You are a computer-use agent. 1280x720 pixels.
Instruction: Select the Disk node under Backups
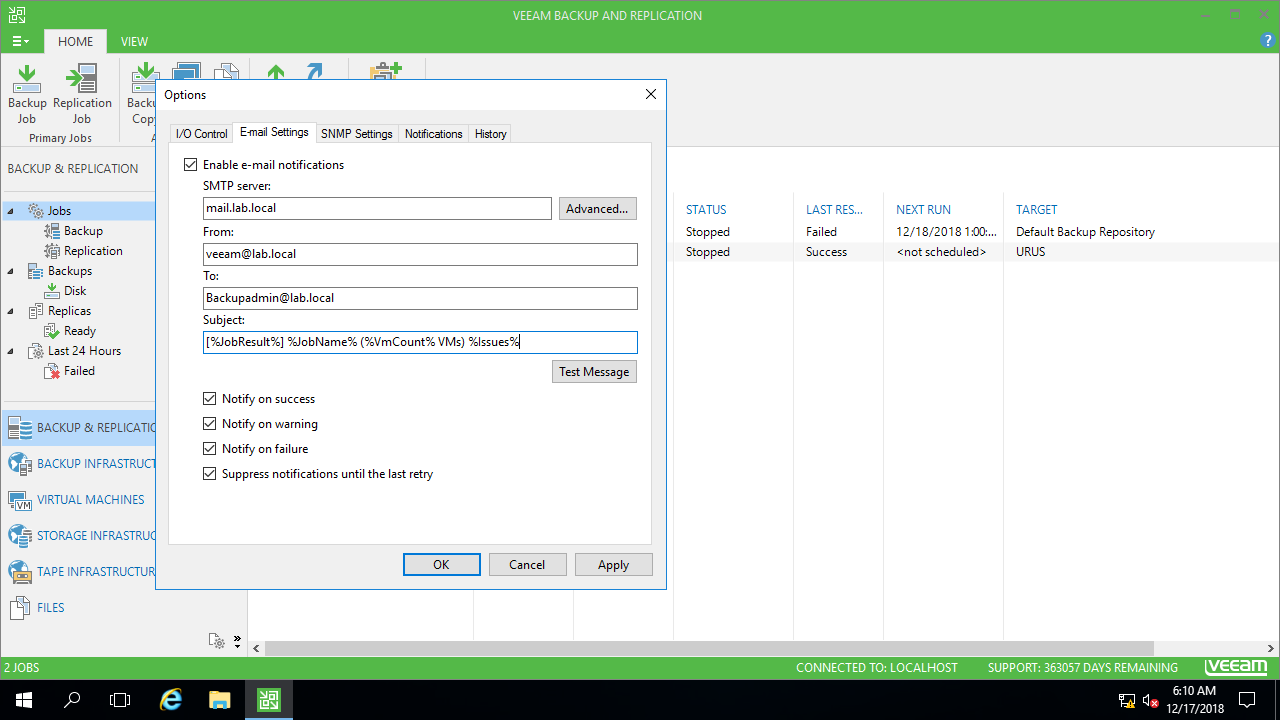(x=74, y=291)
